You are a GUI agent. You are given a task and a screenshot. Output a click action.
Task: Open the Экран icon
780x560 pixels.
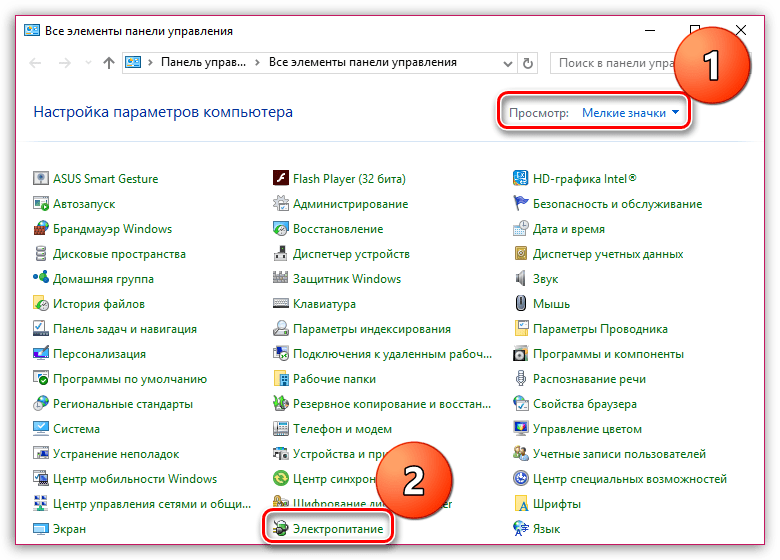(41, 528)
